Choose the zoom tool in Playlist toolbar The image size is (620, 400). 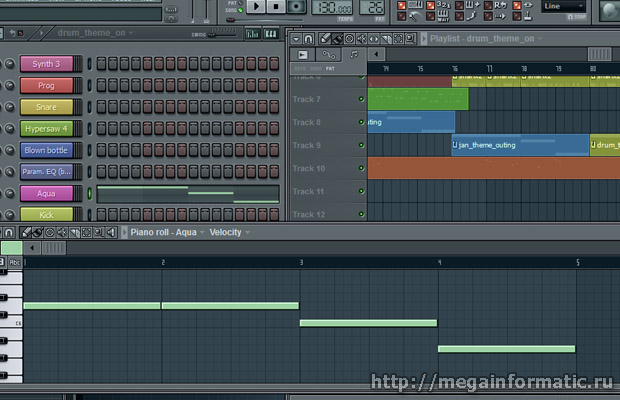[410, 38]
